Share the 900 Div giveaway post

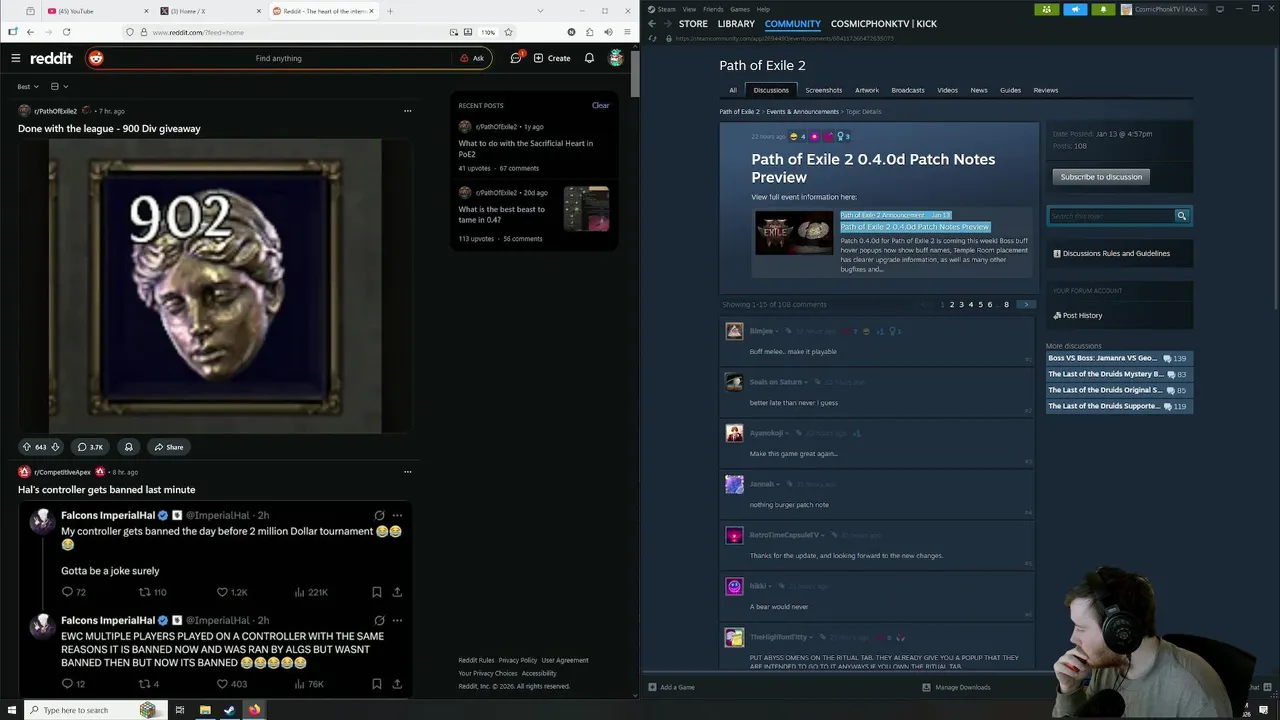pyautogui.click(x=168, y=447)
